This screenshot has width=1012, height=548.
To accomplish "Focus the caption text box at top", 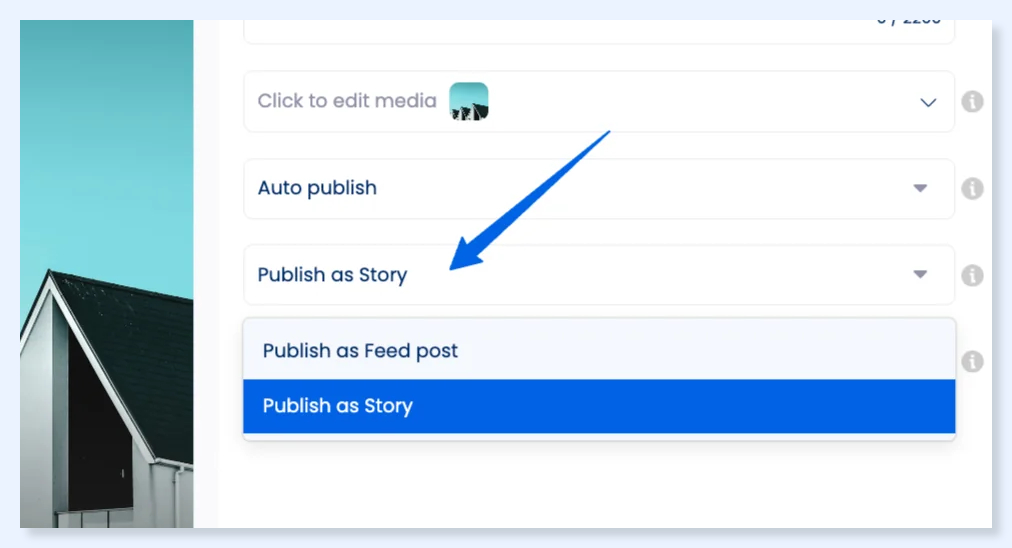I will (x=599, y=31).
